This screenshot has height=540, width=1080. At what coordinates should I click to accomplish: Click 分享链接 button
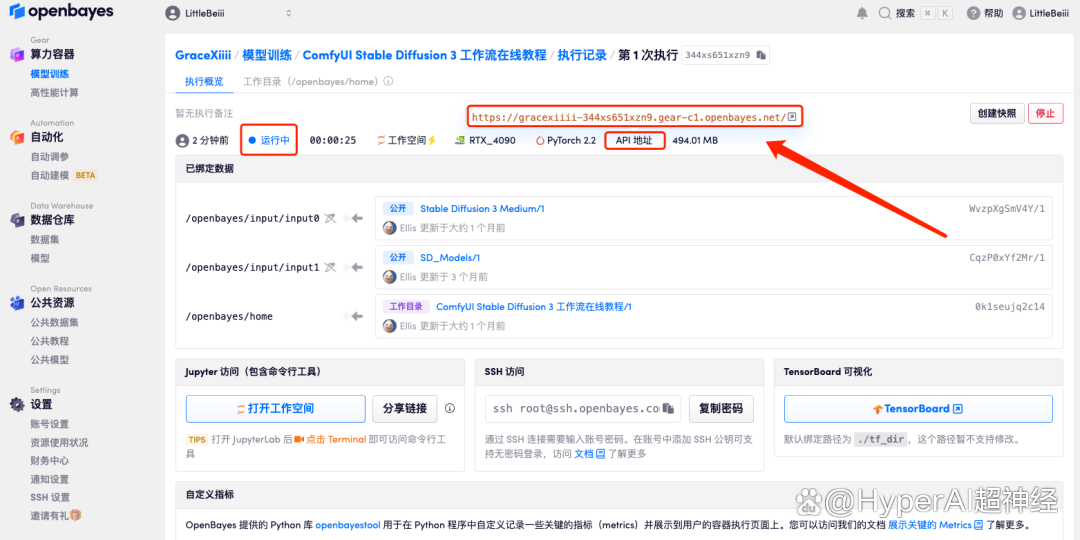(405, 408)
